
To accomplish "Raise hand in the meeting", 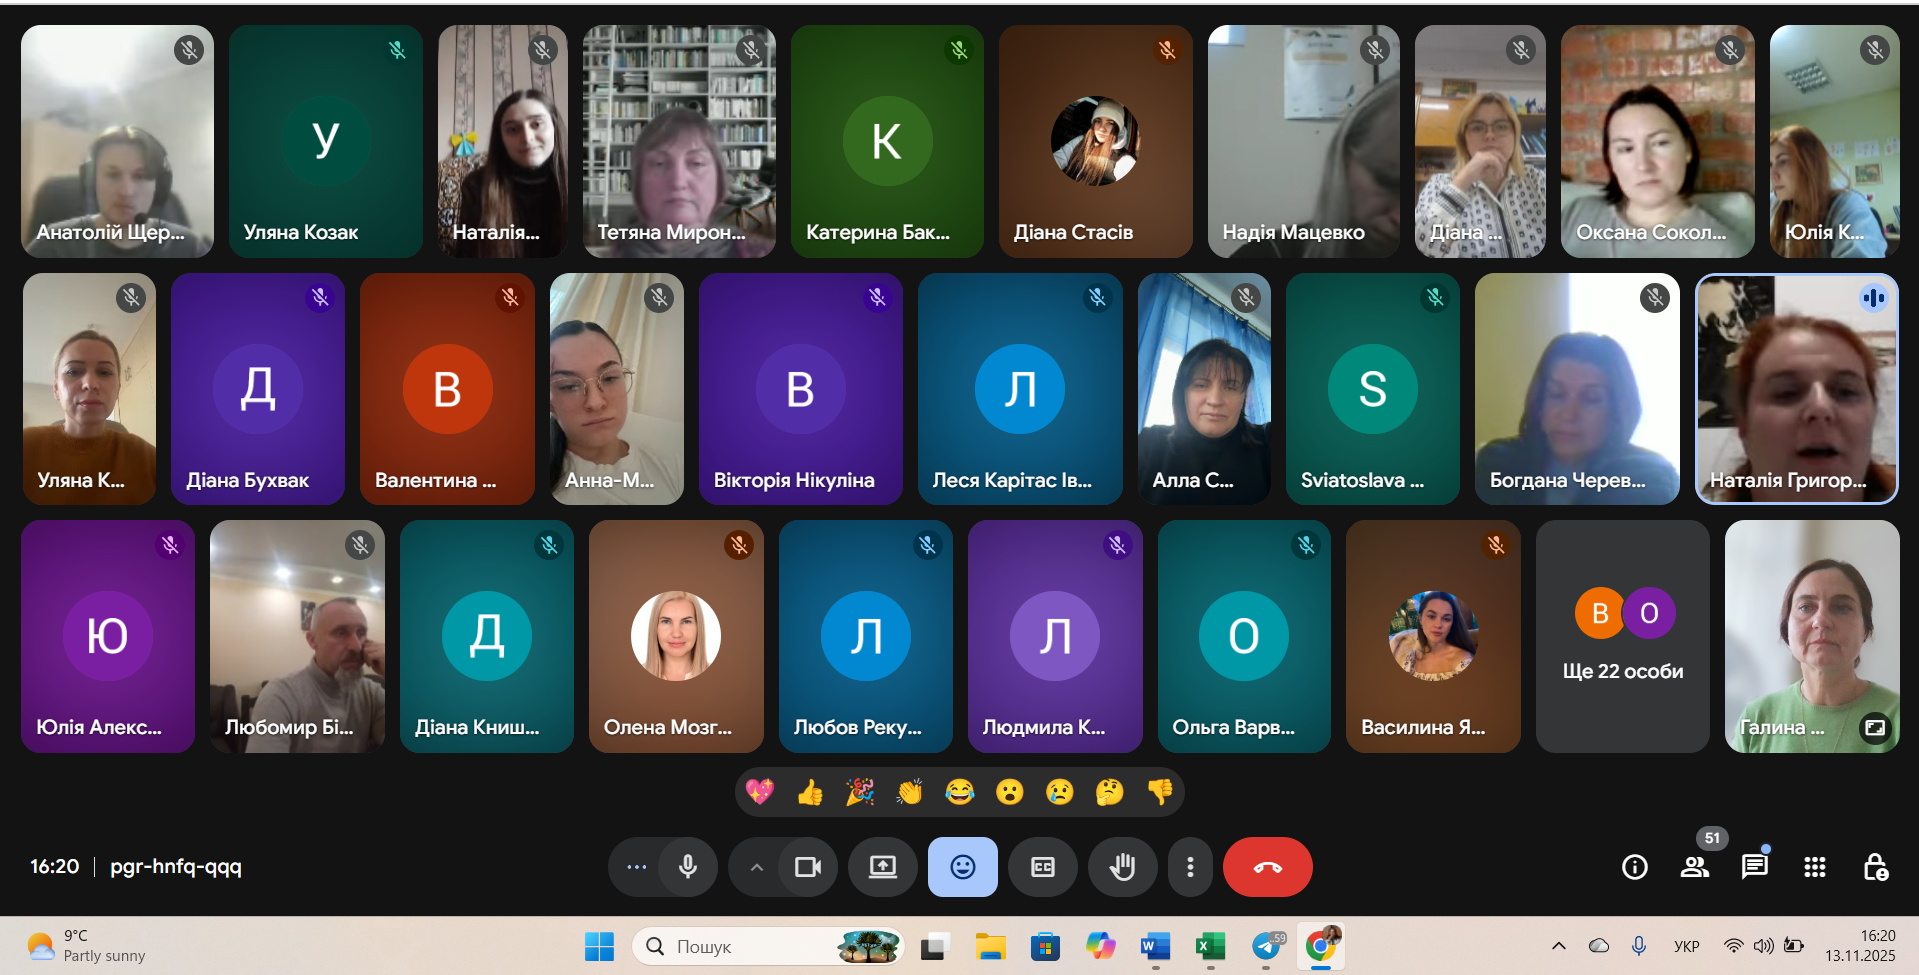I will click(x=1122, y=867).
